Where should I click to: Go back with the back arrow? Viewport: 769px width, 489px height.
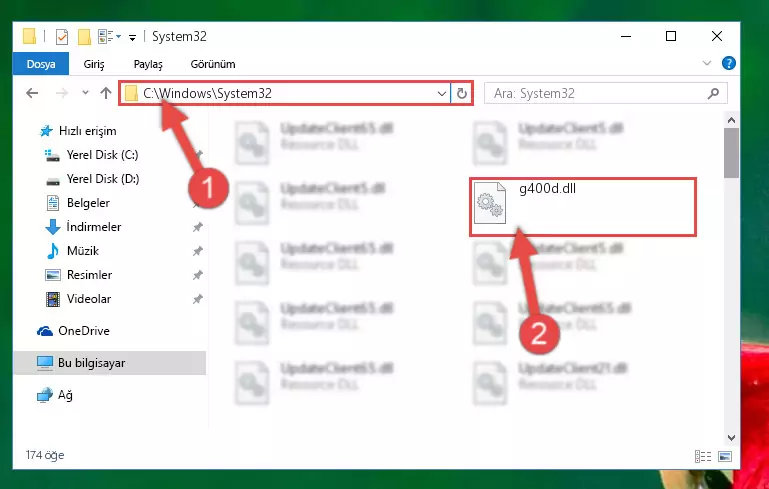pos(32,93)
